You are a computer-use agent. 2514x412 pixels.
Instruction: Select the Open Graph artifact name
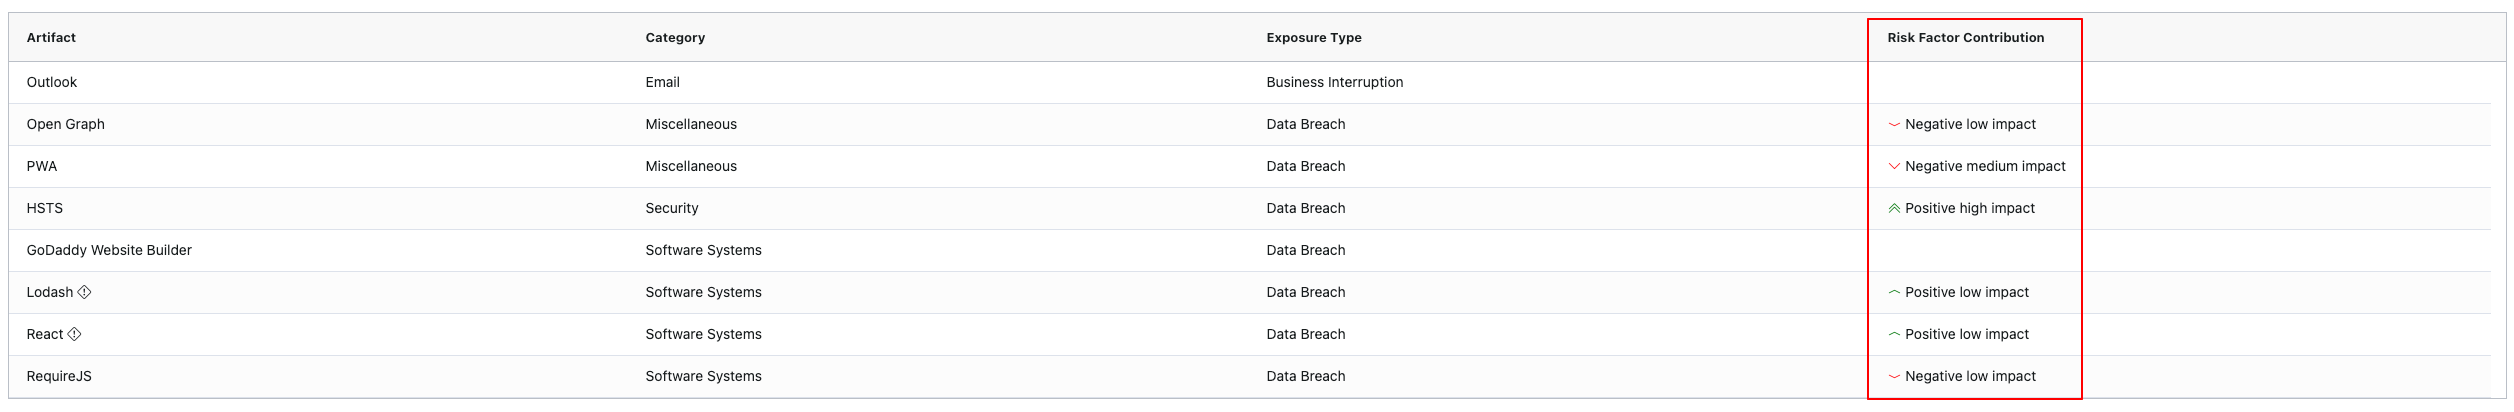(66, 125)
